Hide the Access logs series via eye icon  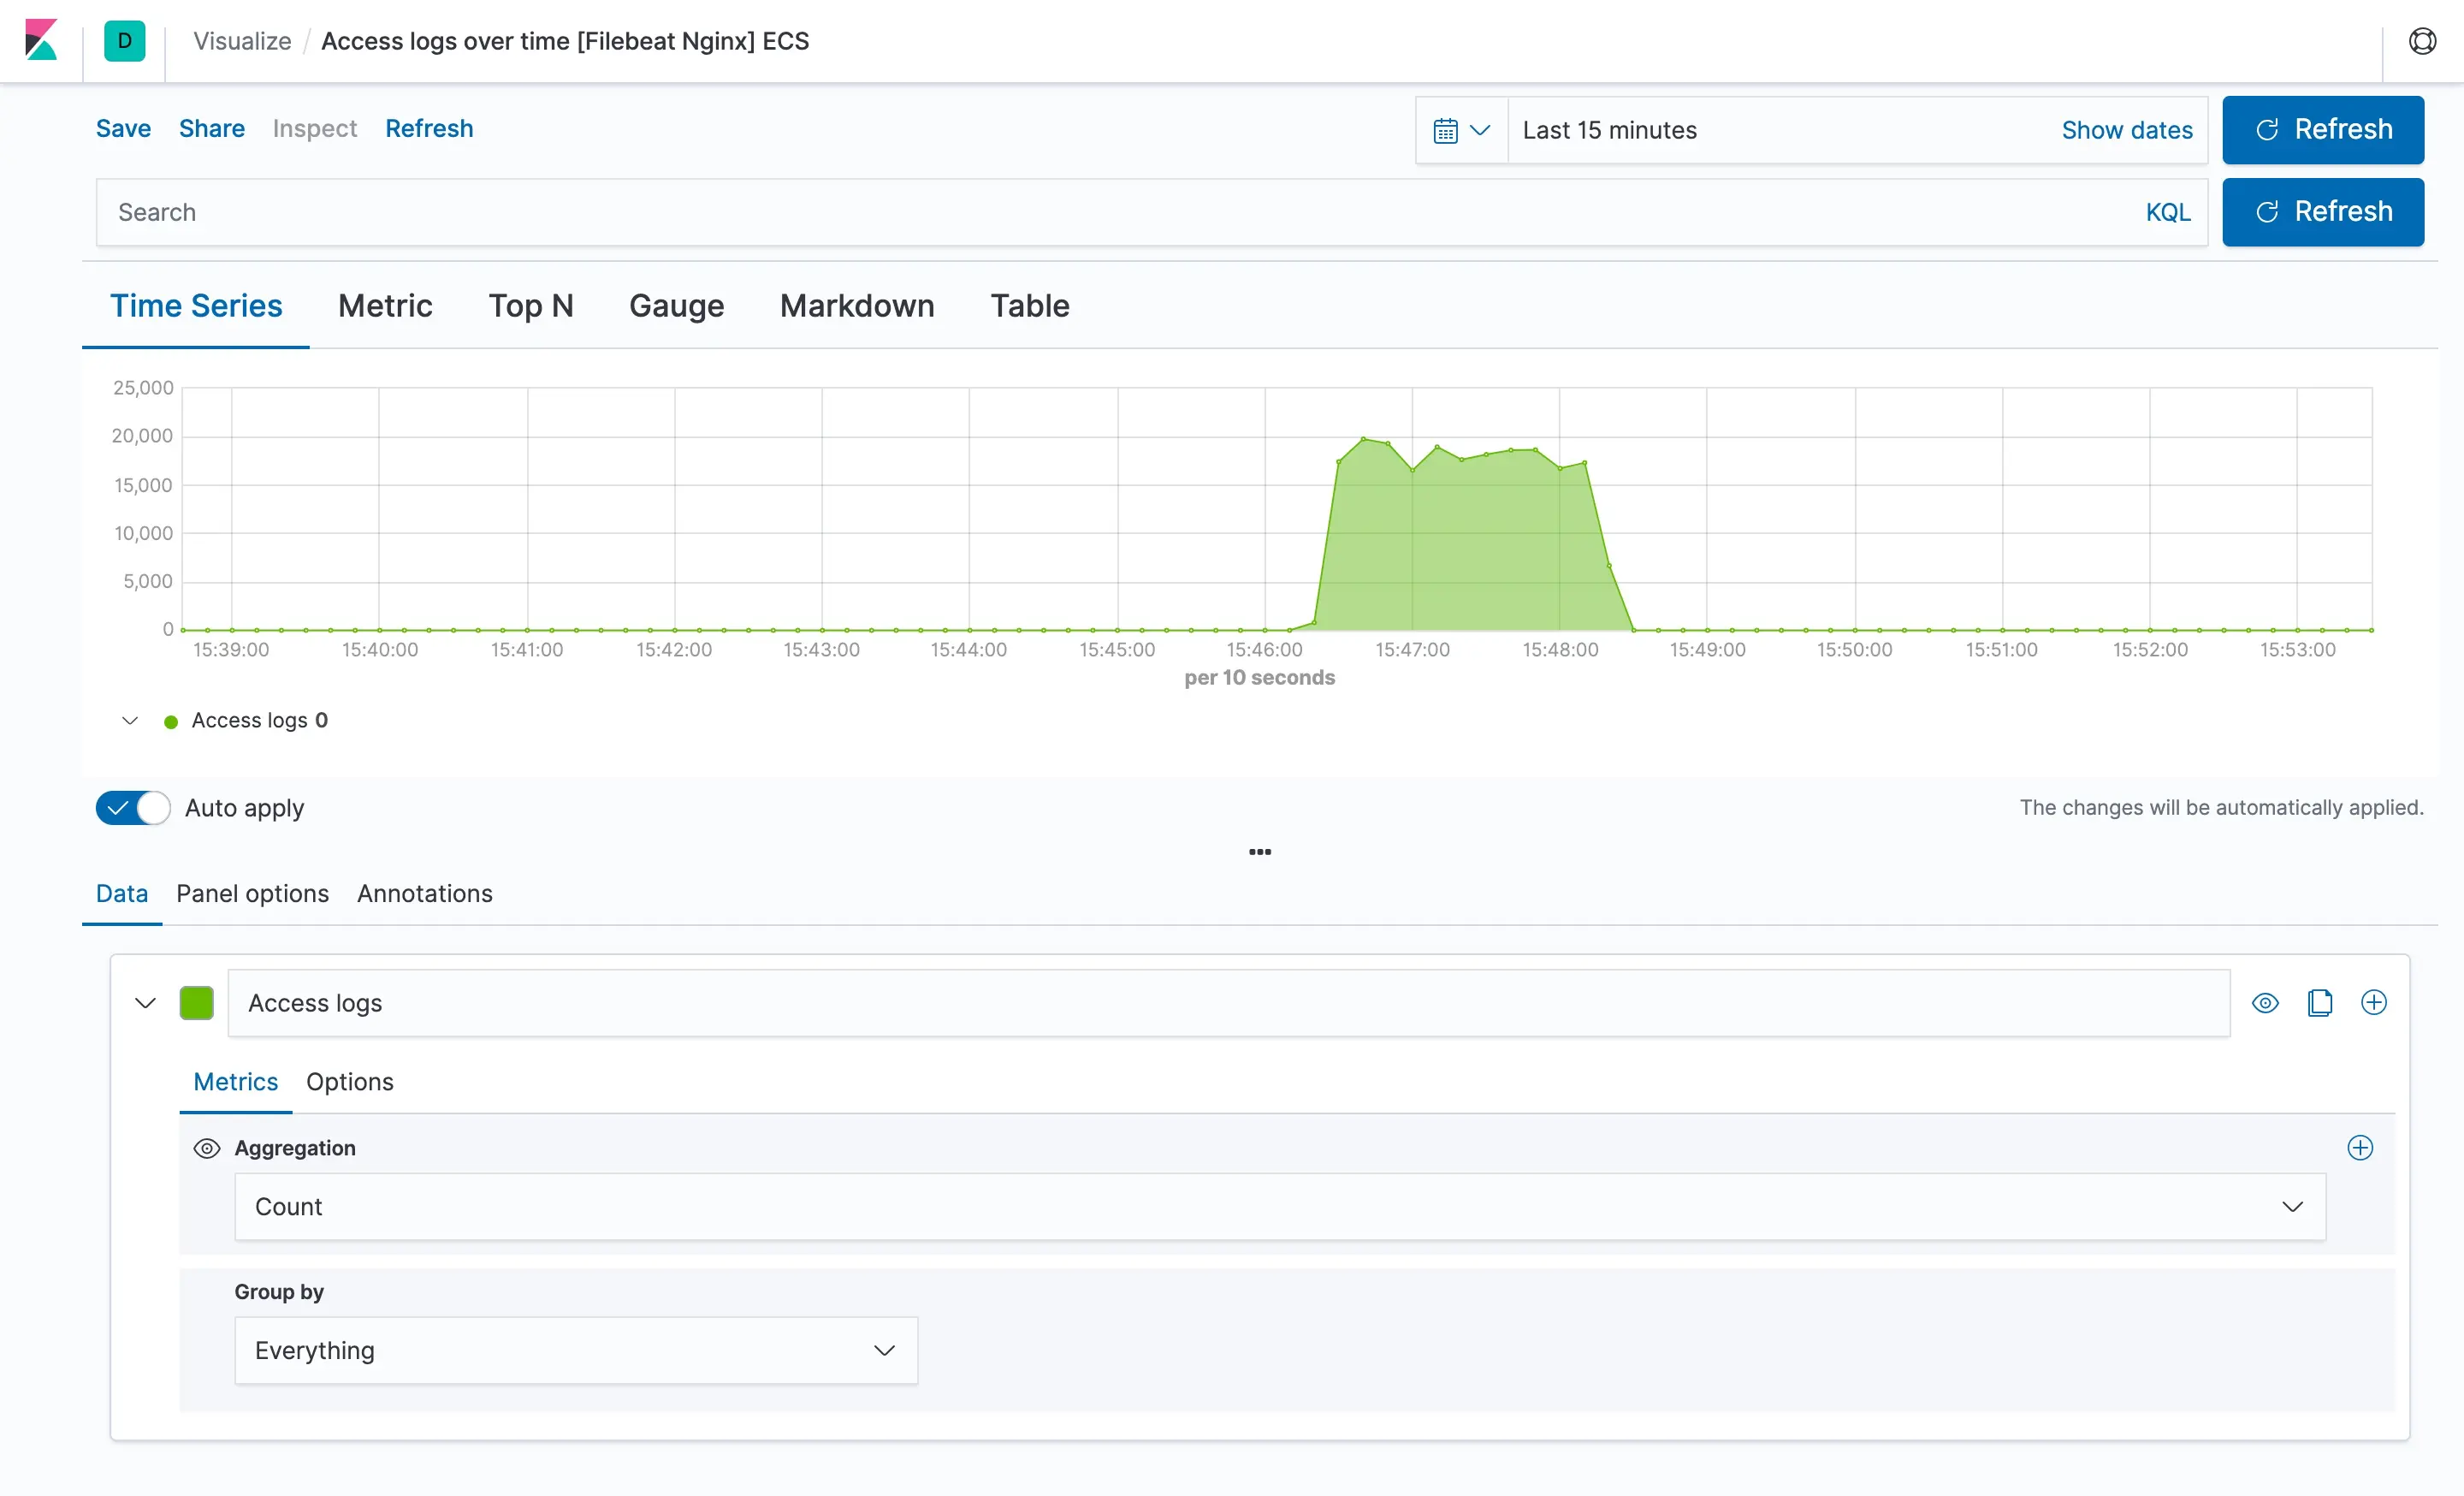pyautogui.click(x=2265, y=1002)
